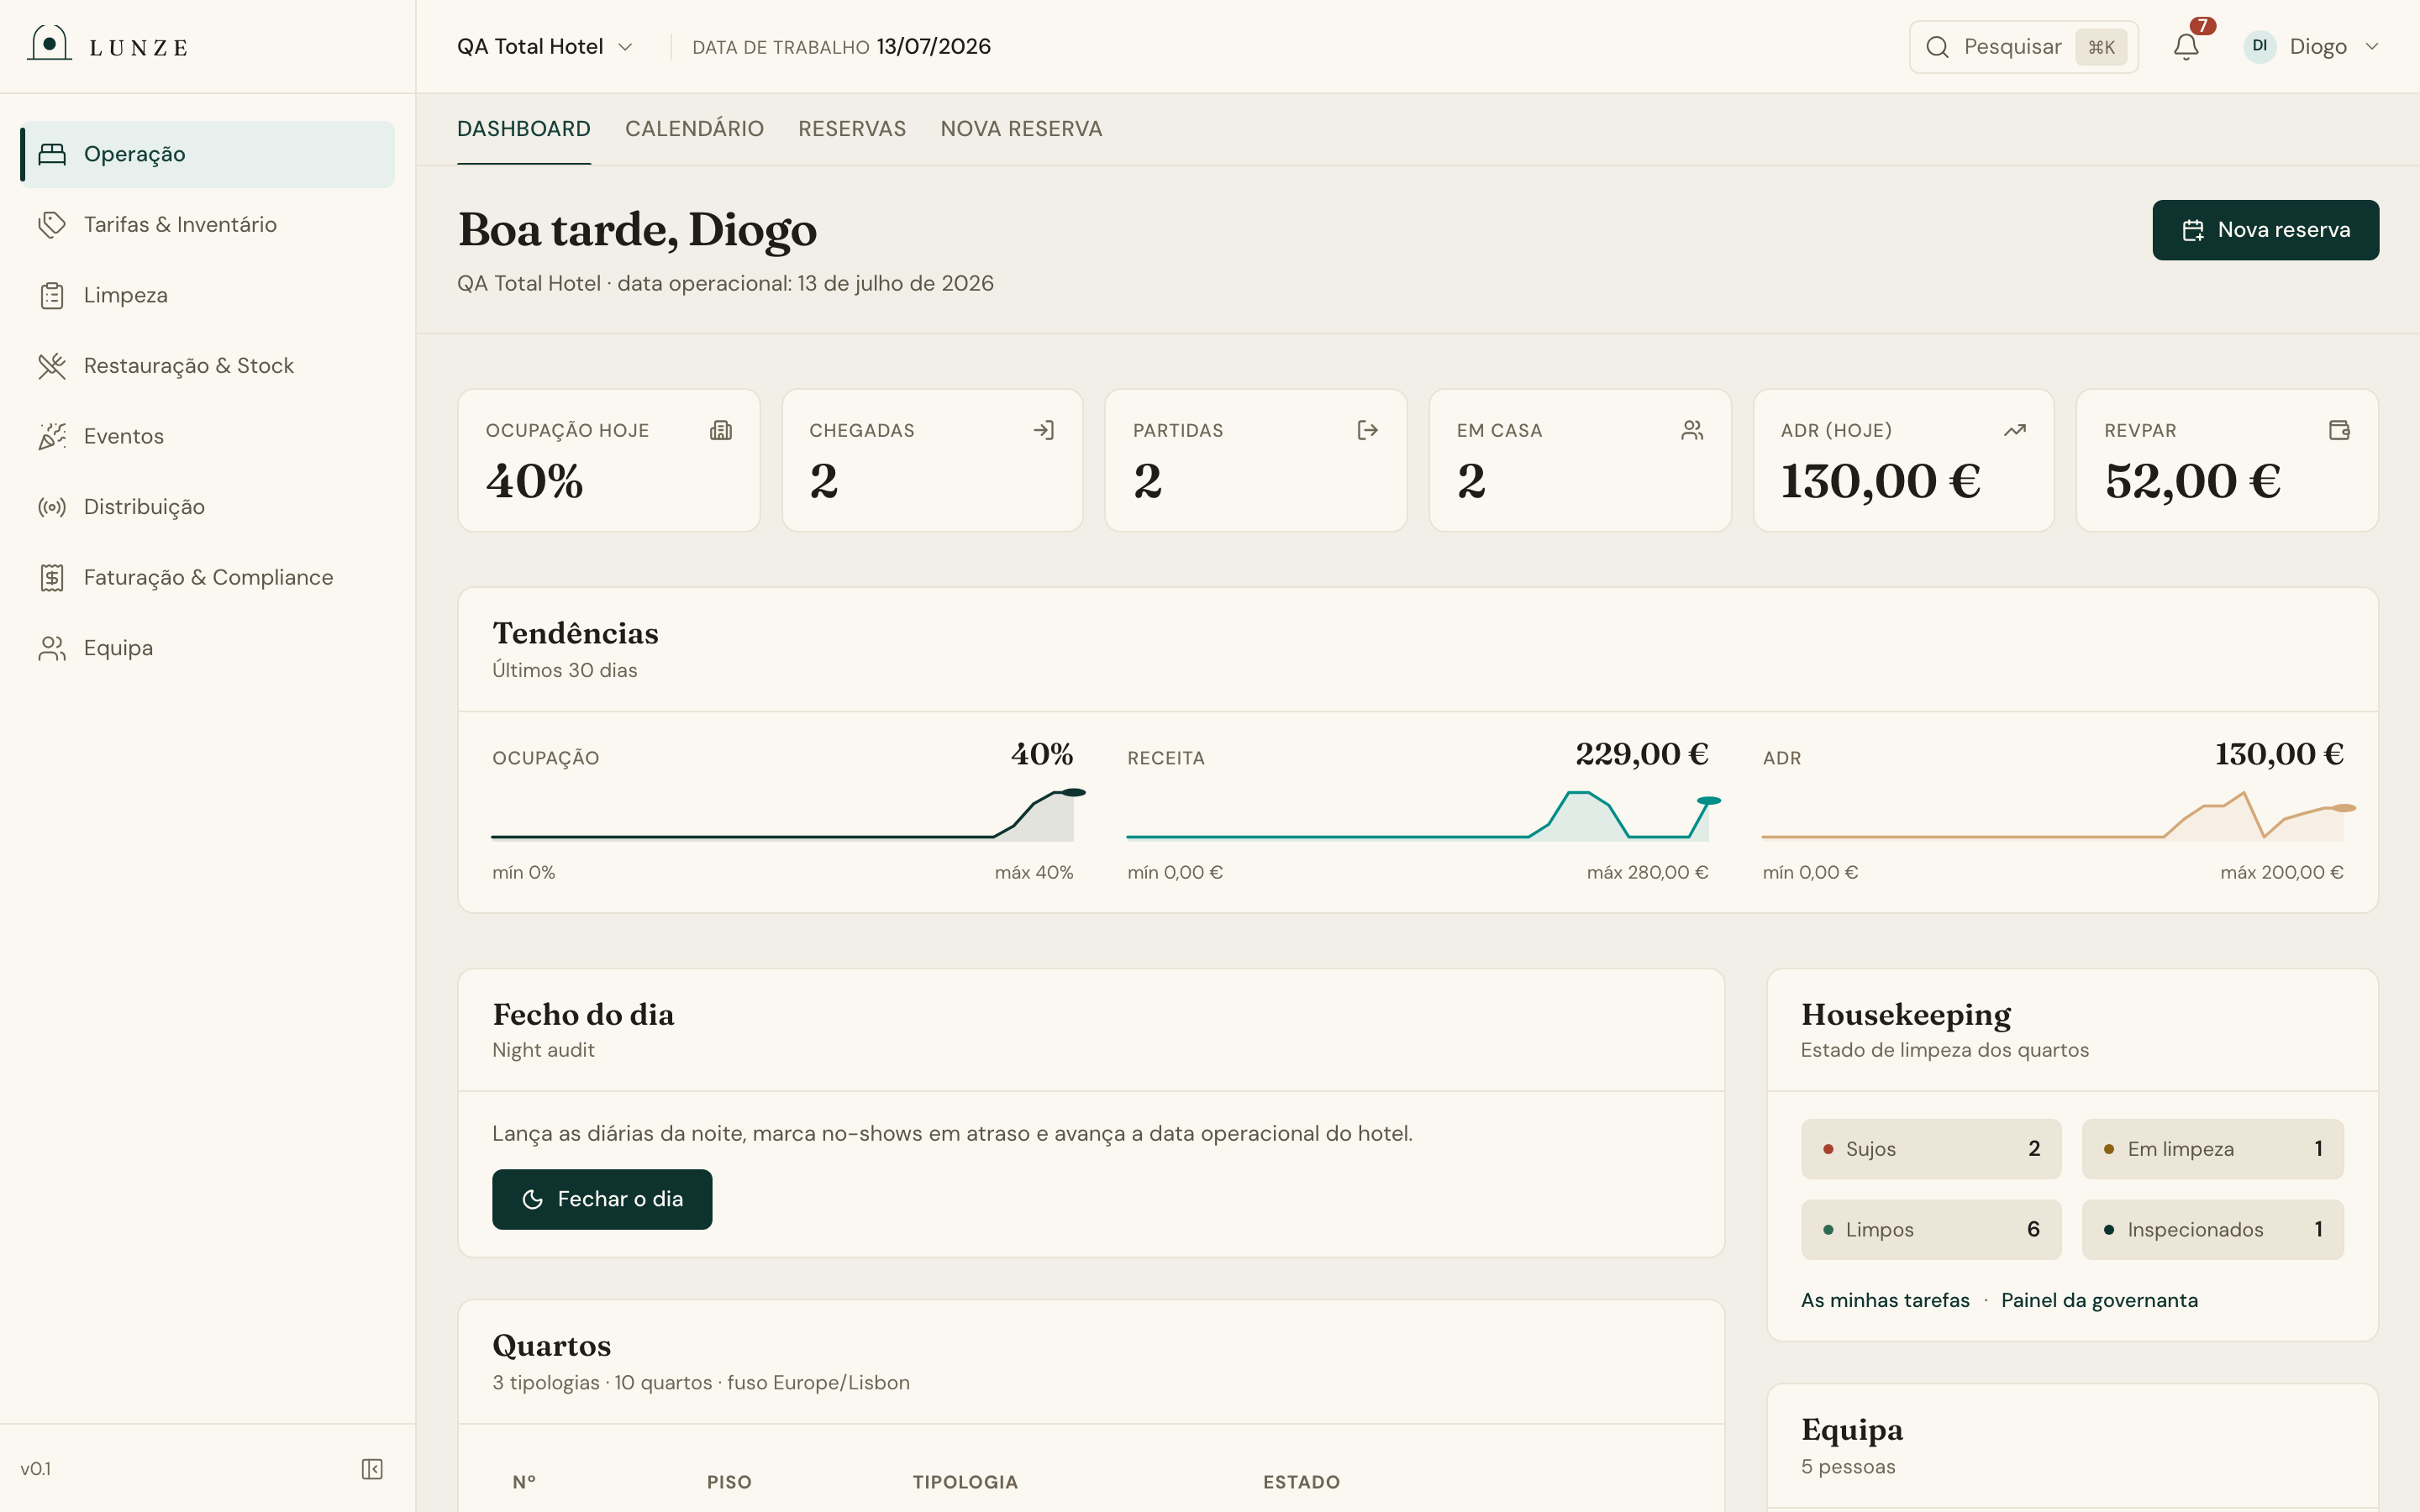The height and width of the screenshot is (1512, 2420).
Task: Click the DI user avatar
Action: (x=2259, y=46)
